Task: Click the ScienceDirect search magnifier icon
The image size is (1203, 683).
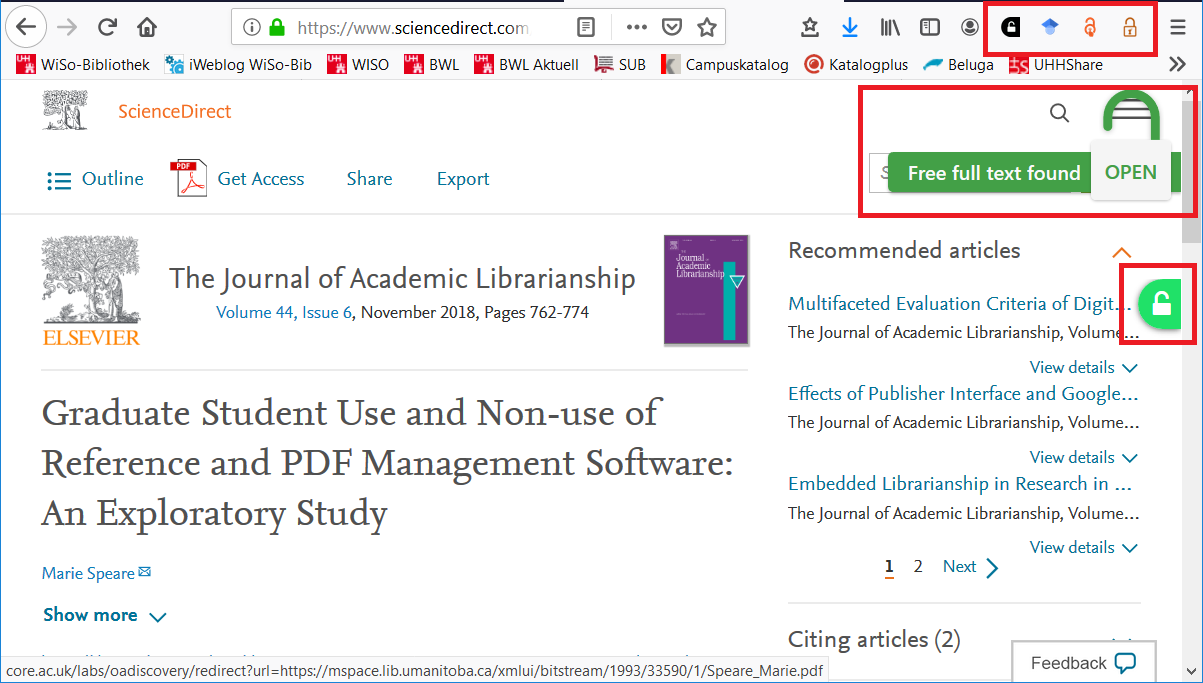Action: click(1059, 112)
